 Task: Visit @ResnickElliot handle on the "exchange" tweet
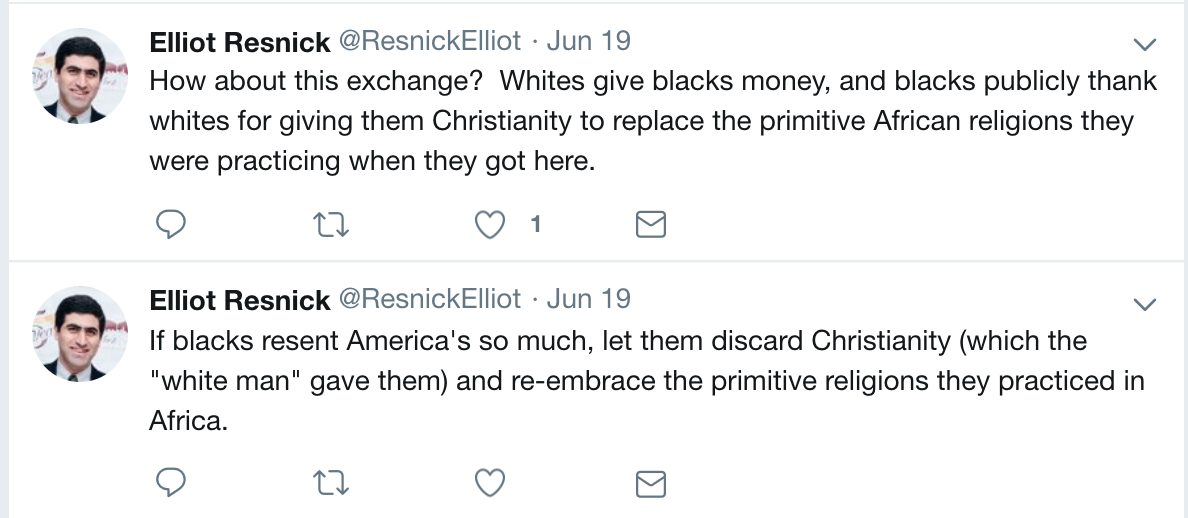tap(430, 41)
